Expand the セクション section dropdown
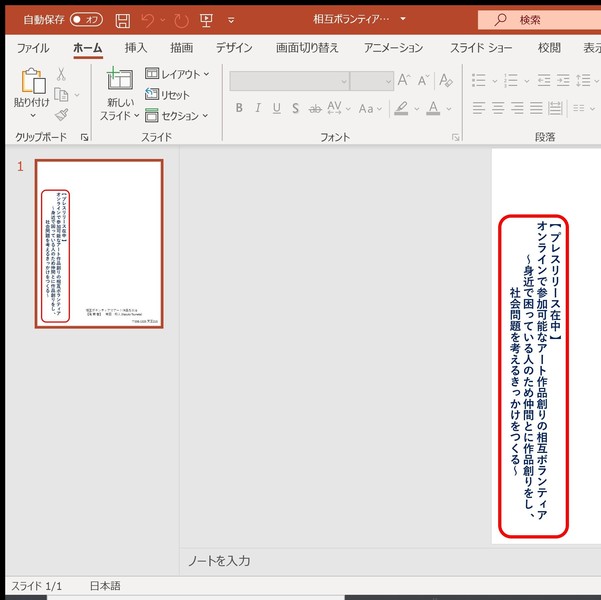This screenshot has height=600, width=601. (x=177, y=116)
